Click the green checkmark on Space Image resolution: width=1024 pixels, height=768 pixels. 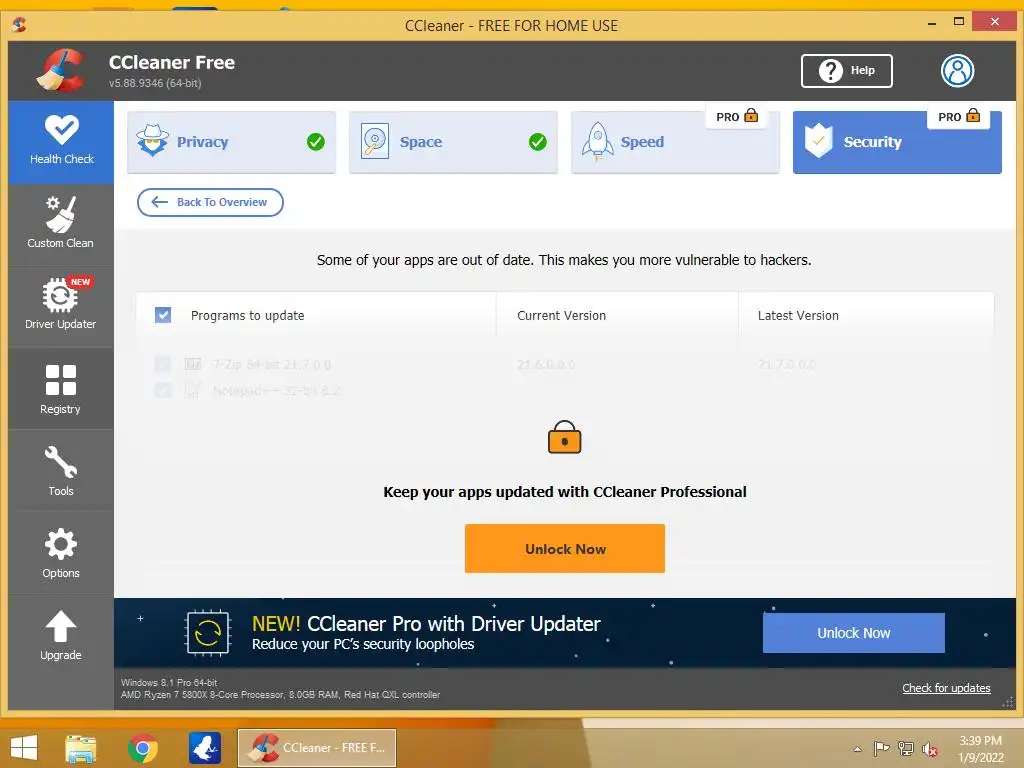(x=537, y=142)
